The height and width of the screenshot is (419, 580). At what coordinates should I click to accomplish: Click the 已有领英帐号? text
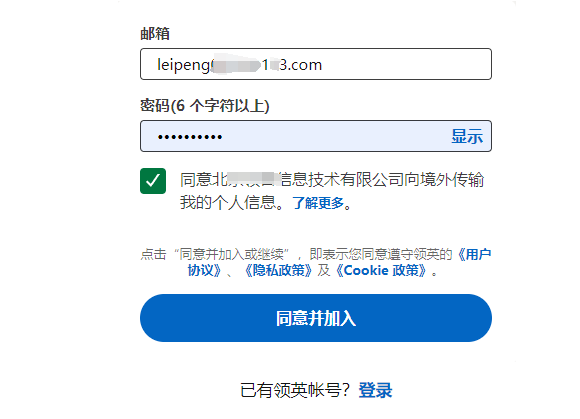tap(295, 391)
